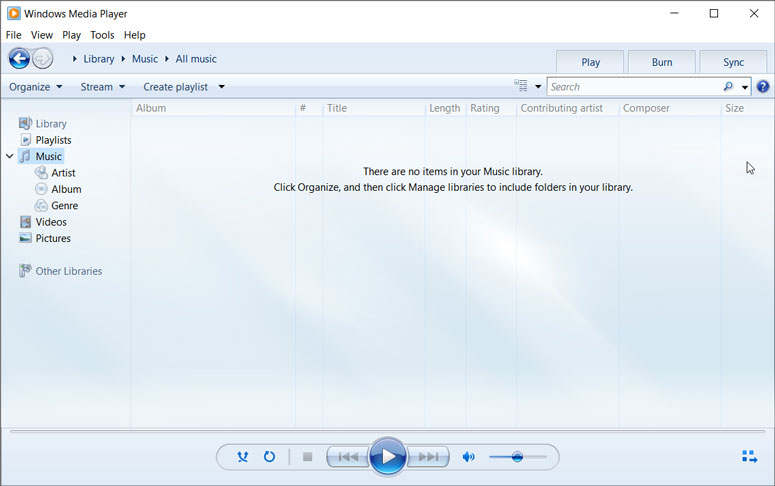Click Library in the breadcrumb
This screenshot has width=775, height=486.
(x=98, y=59)
